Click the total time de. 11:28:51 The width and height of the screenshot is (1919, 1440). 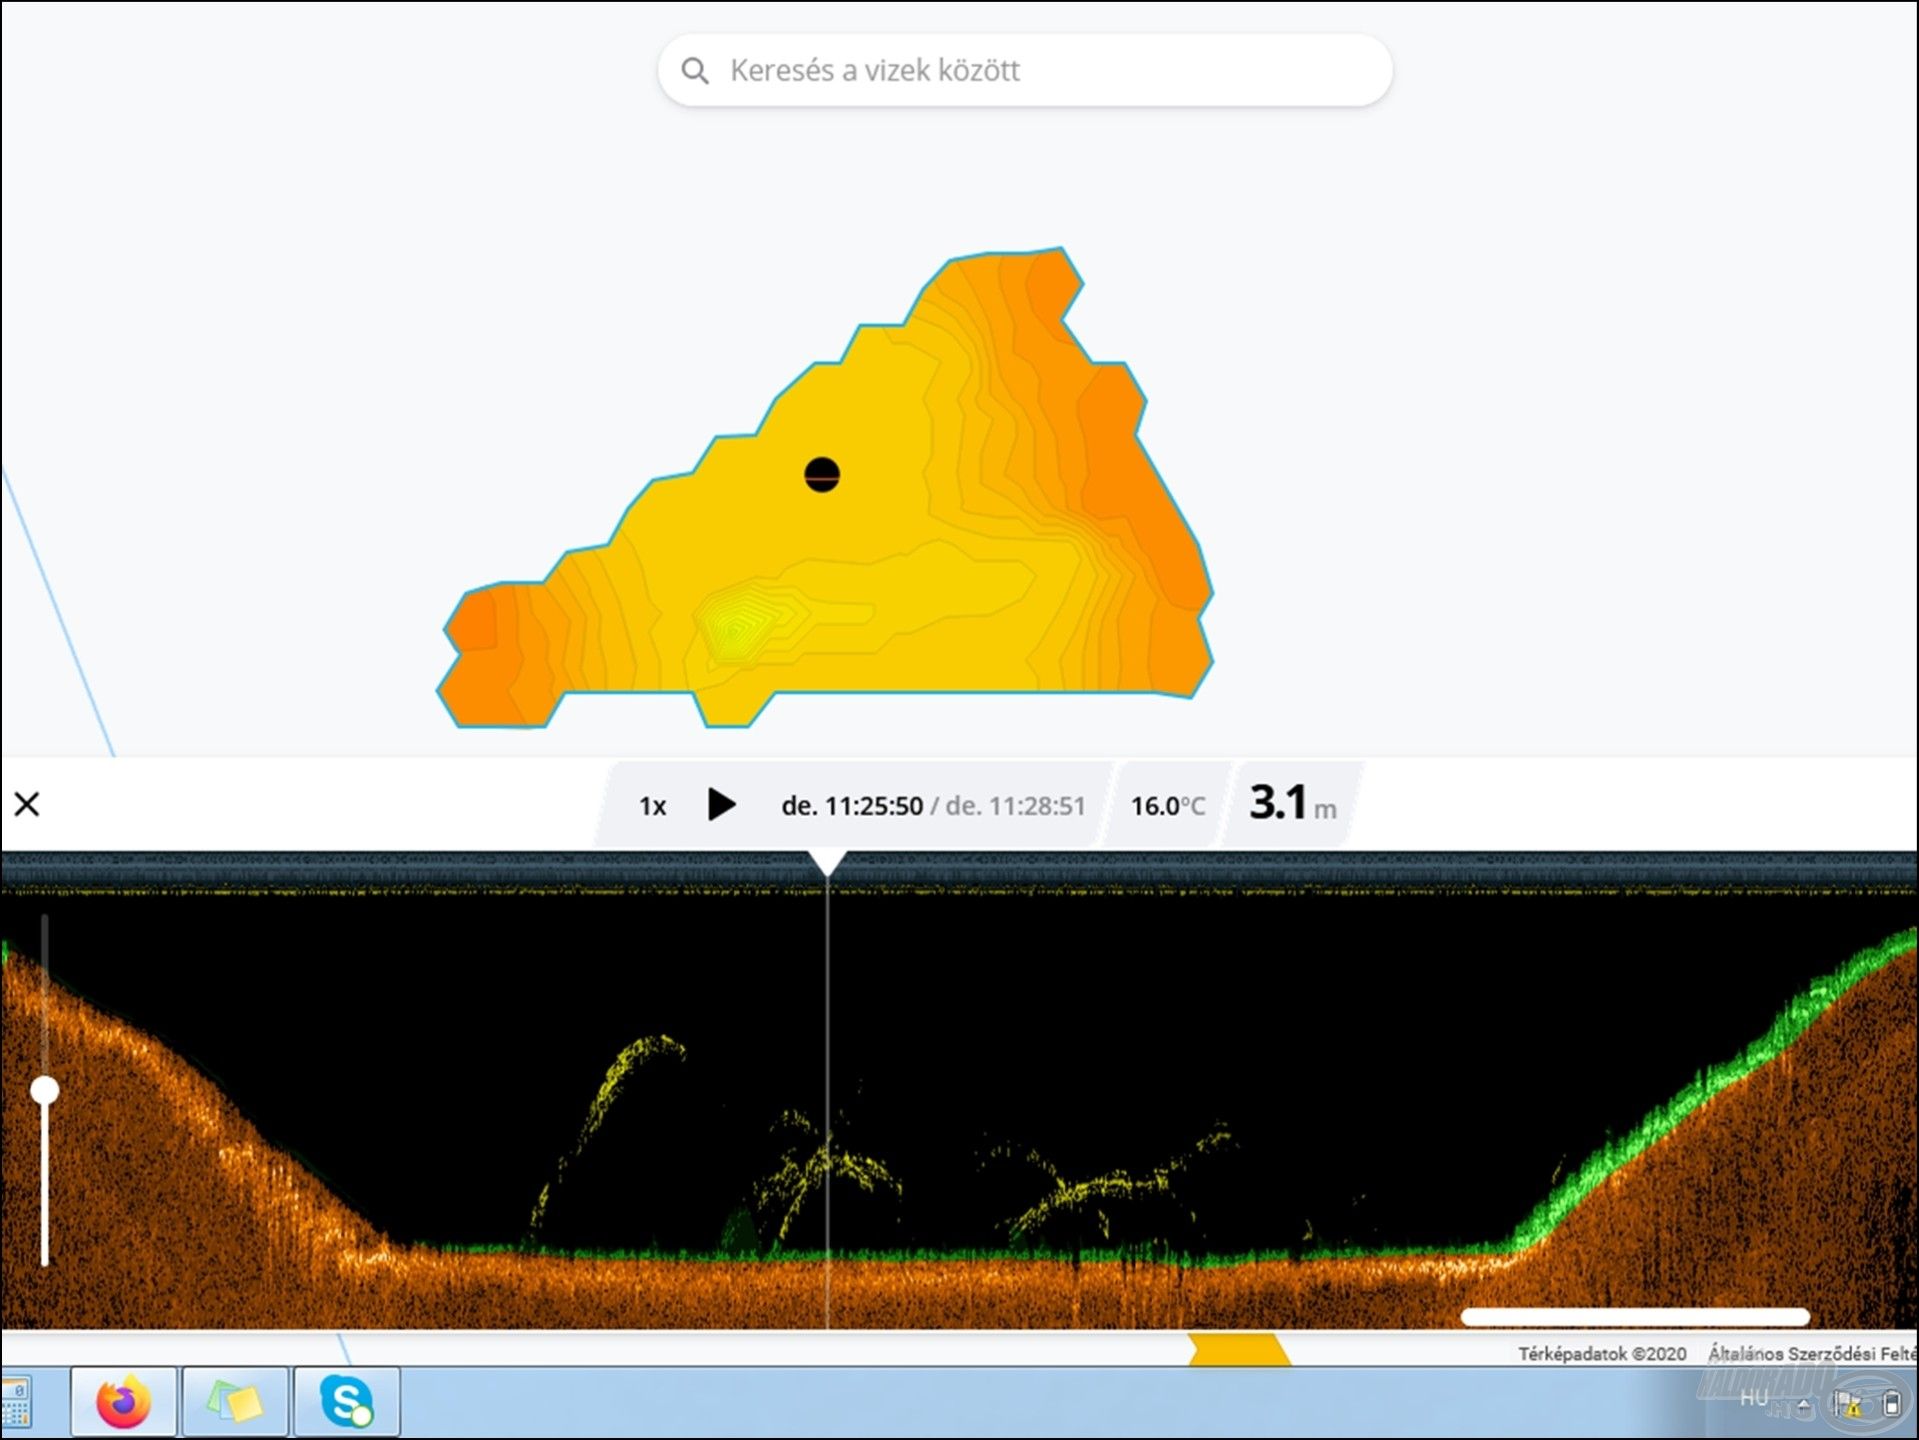(x=1015, y=806)
